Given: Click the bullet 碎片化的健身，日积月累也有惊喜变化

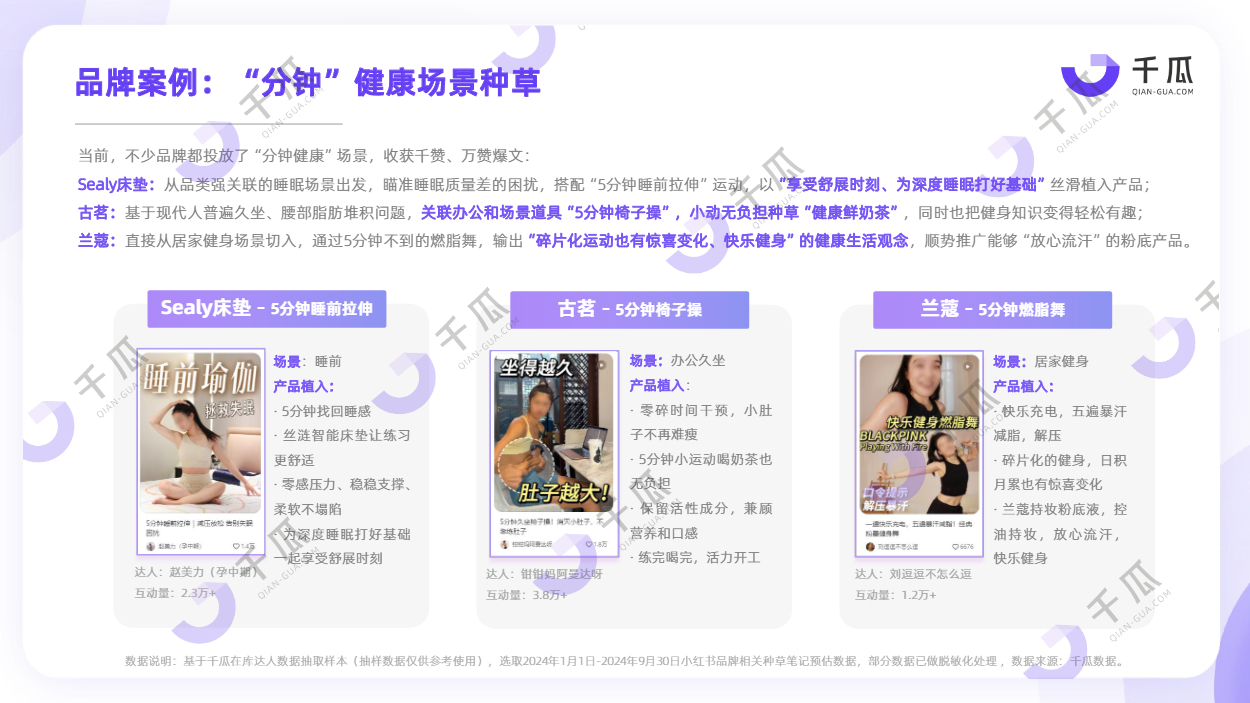Looking at the screenshot, I should [x=1060, y=472].
